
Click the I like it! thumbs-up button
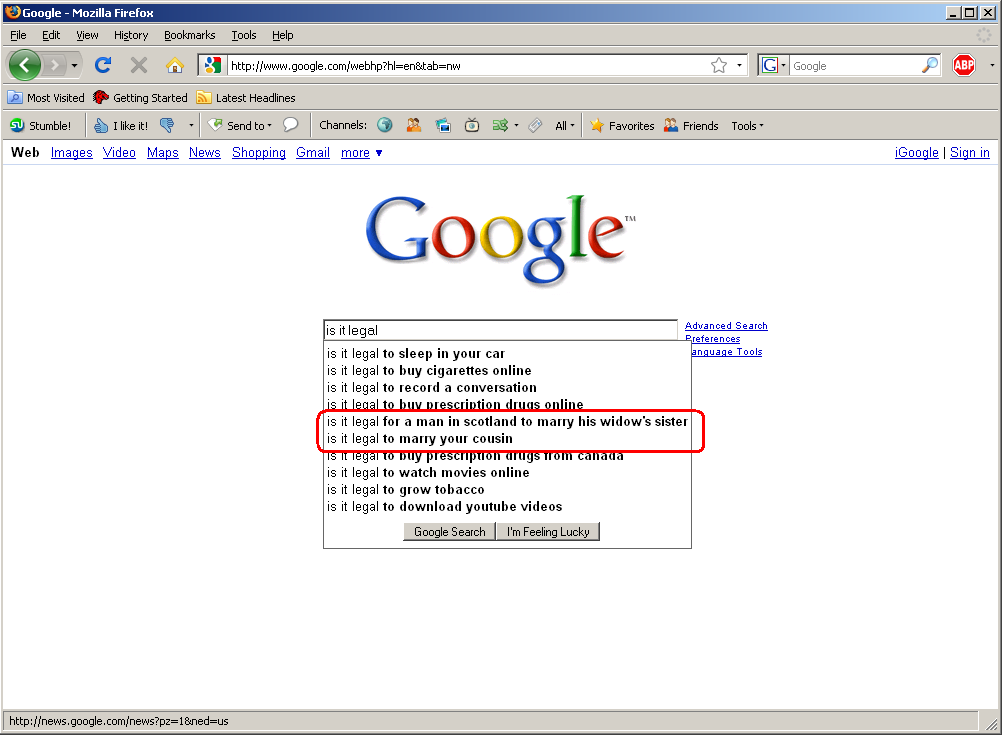tap(121, 126)
